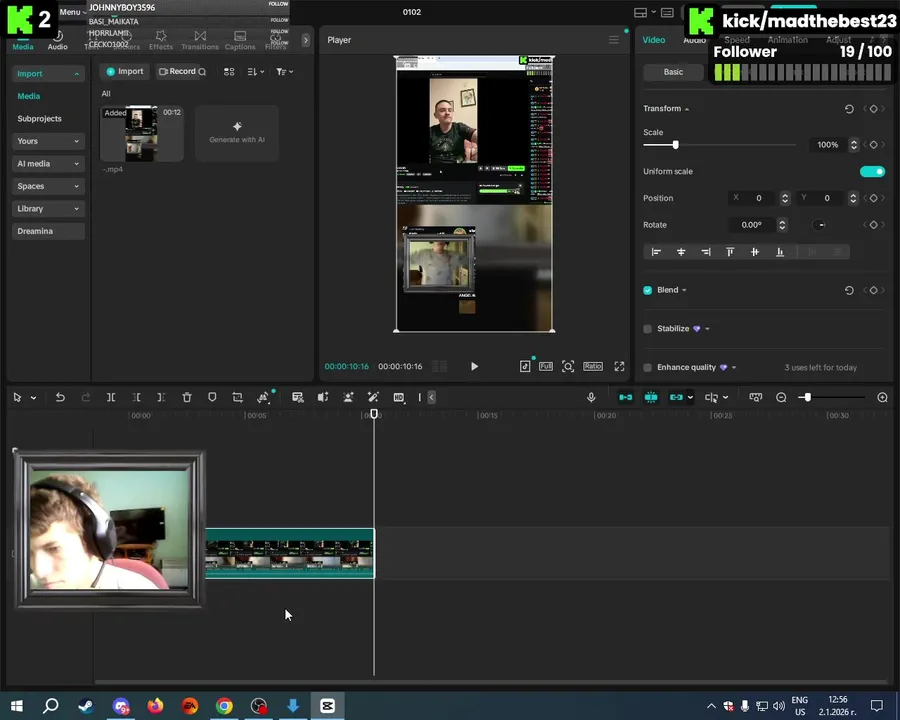Image resolution: width=900 pixels, height=720 pixels.
Task: Expand the Library dropdown
Action: 48,208
